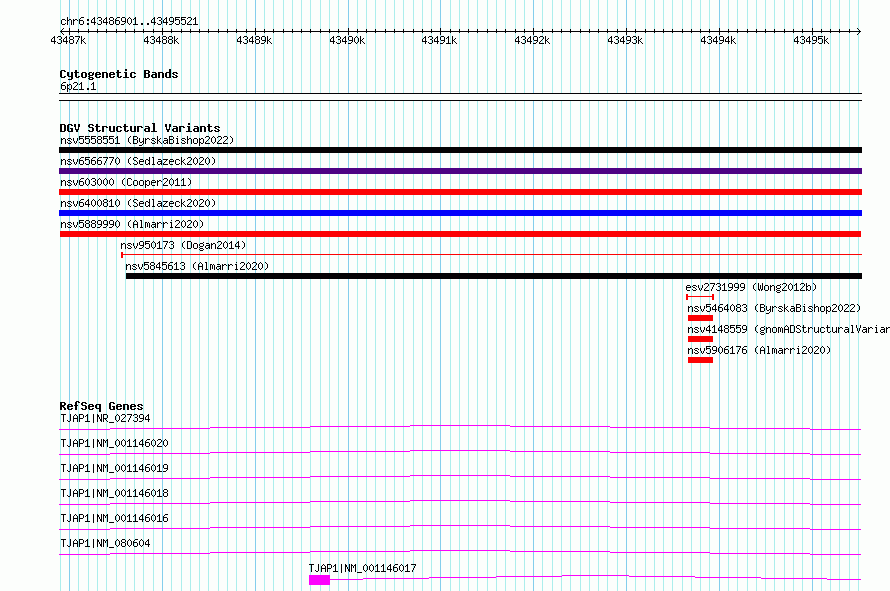The height and width of the screenshot is (591, 890).
Task: Select the 43491k ruler tick label
Action: tap(439, 40)
